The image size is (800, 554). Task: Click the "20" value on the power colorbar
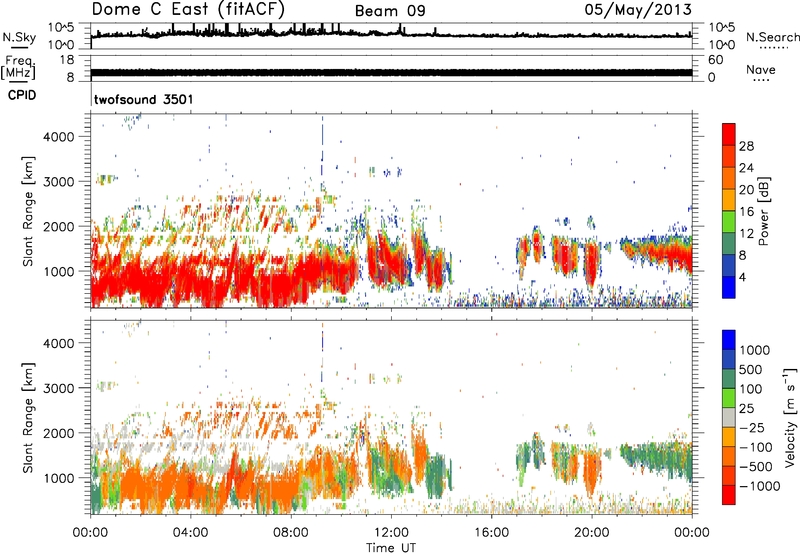pos(746,190)
